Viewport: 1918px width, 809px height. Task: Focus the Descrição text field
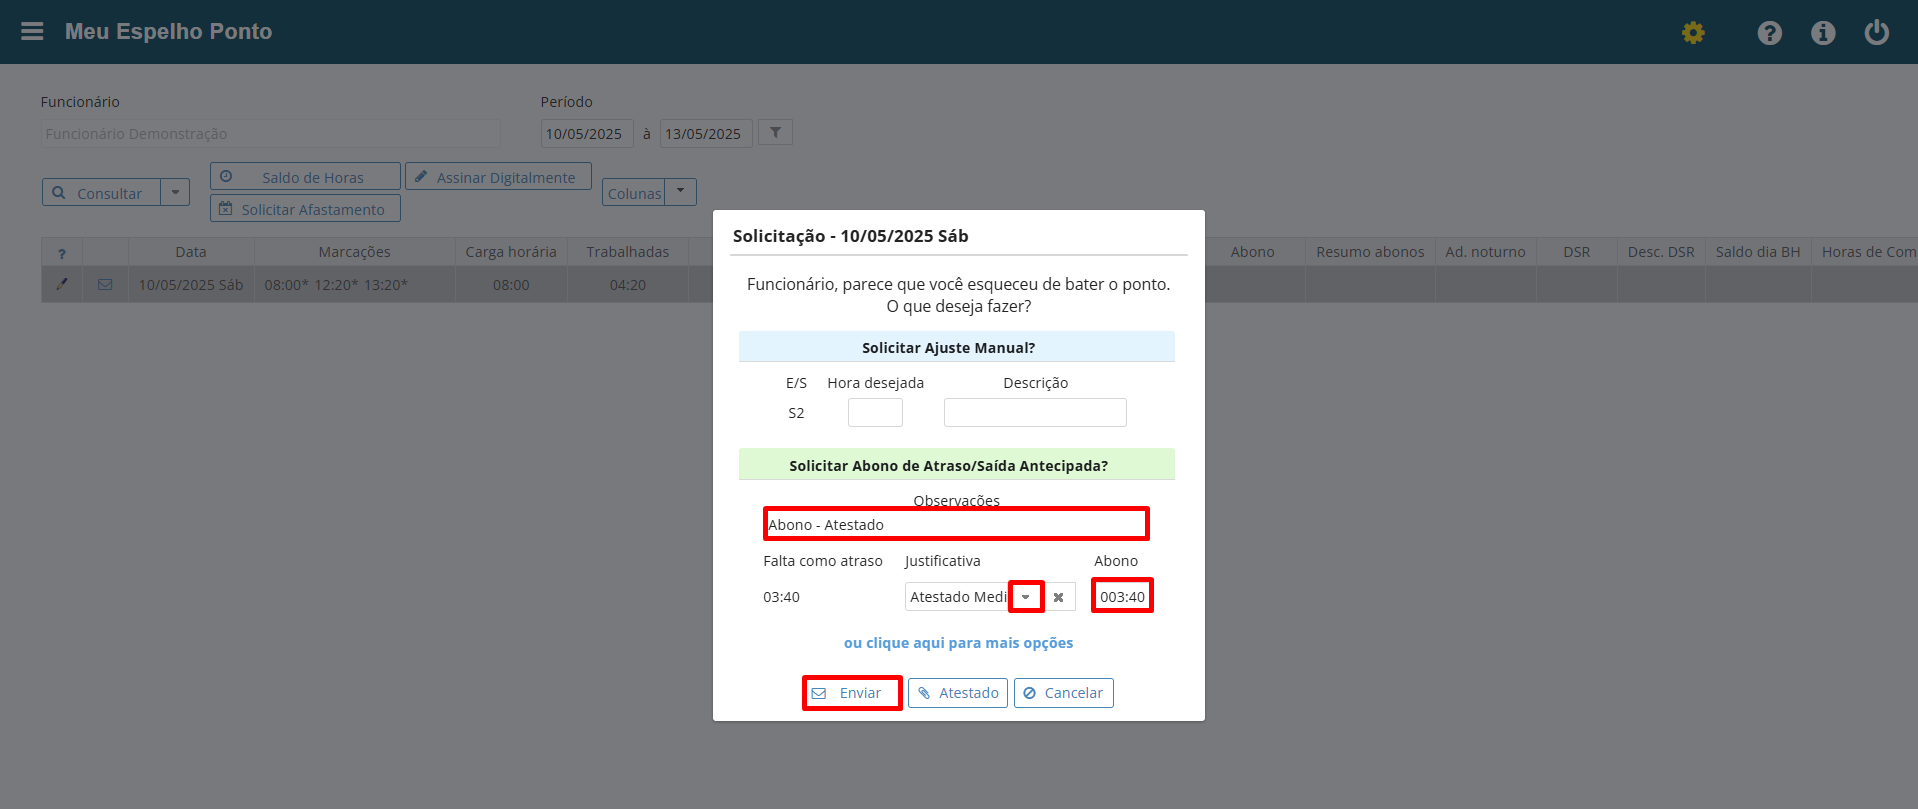[x=1035, y=413]
